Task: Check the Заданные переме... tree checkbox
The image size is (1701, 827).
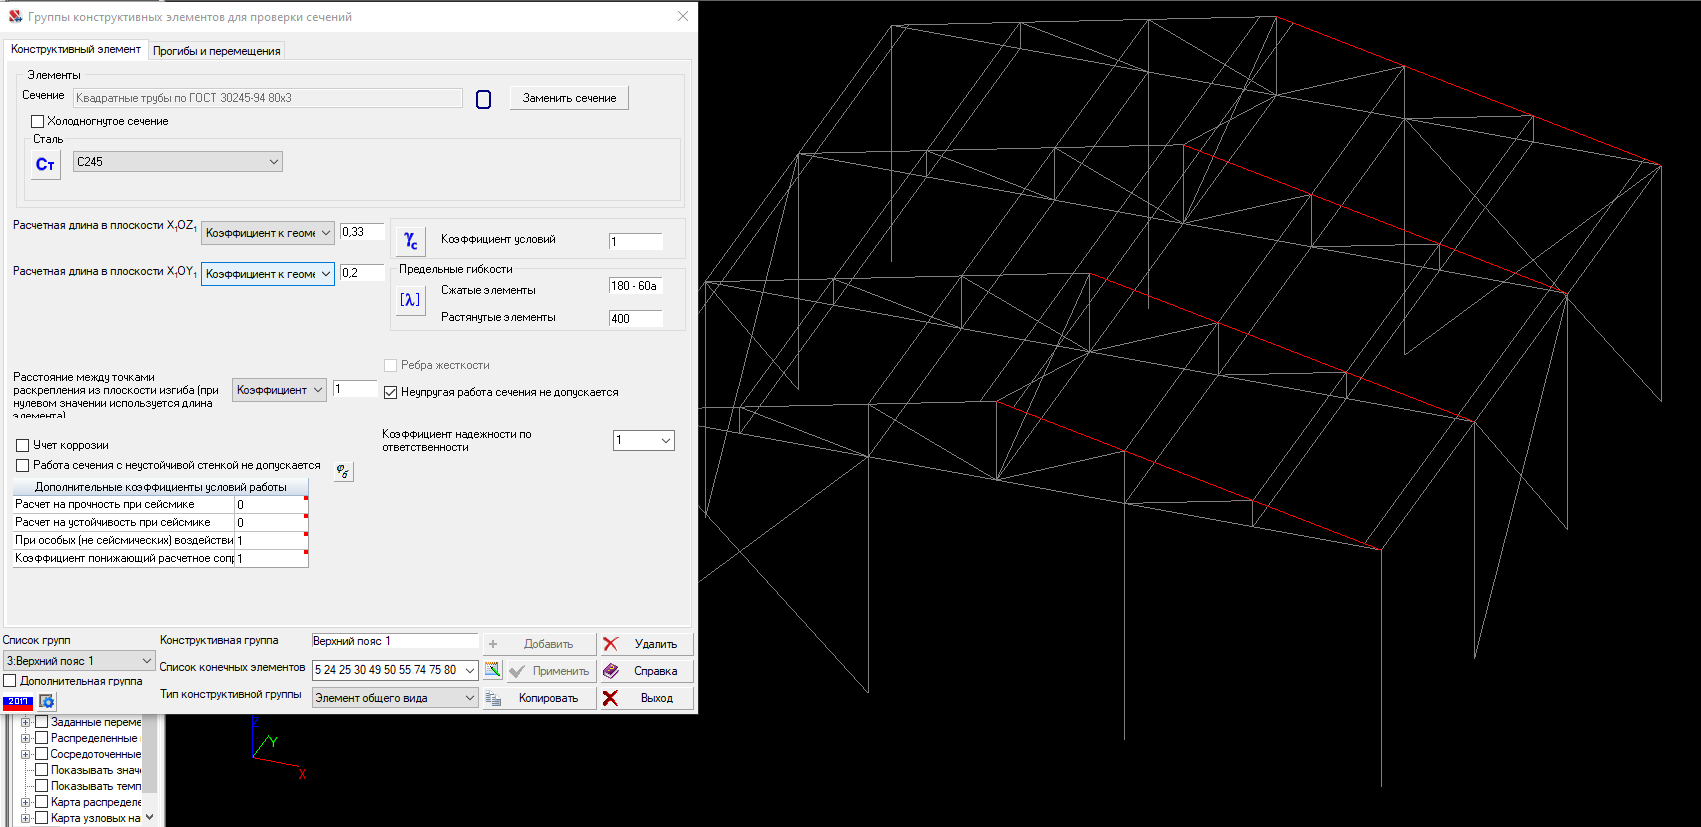Action: pos(42,722)
